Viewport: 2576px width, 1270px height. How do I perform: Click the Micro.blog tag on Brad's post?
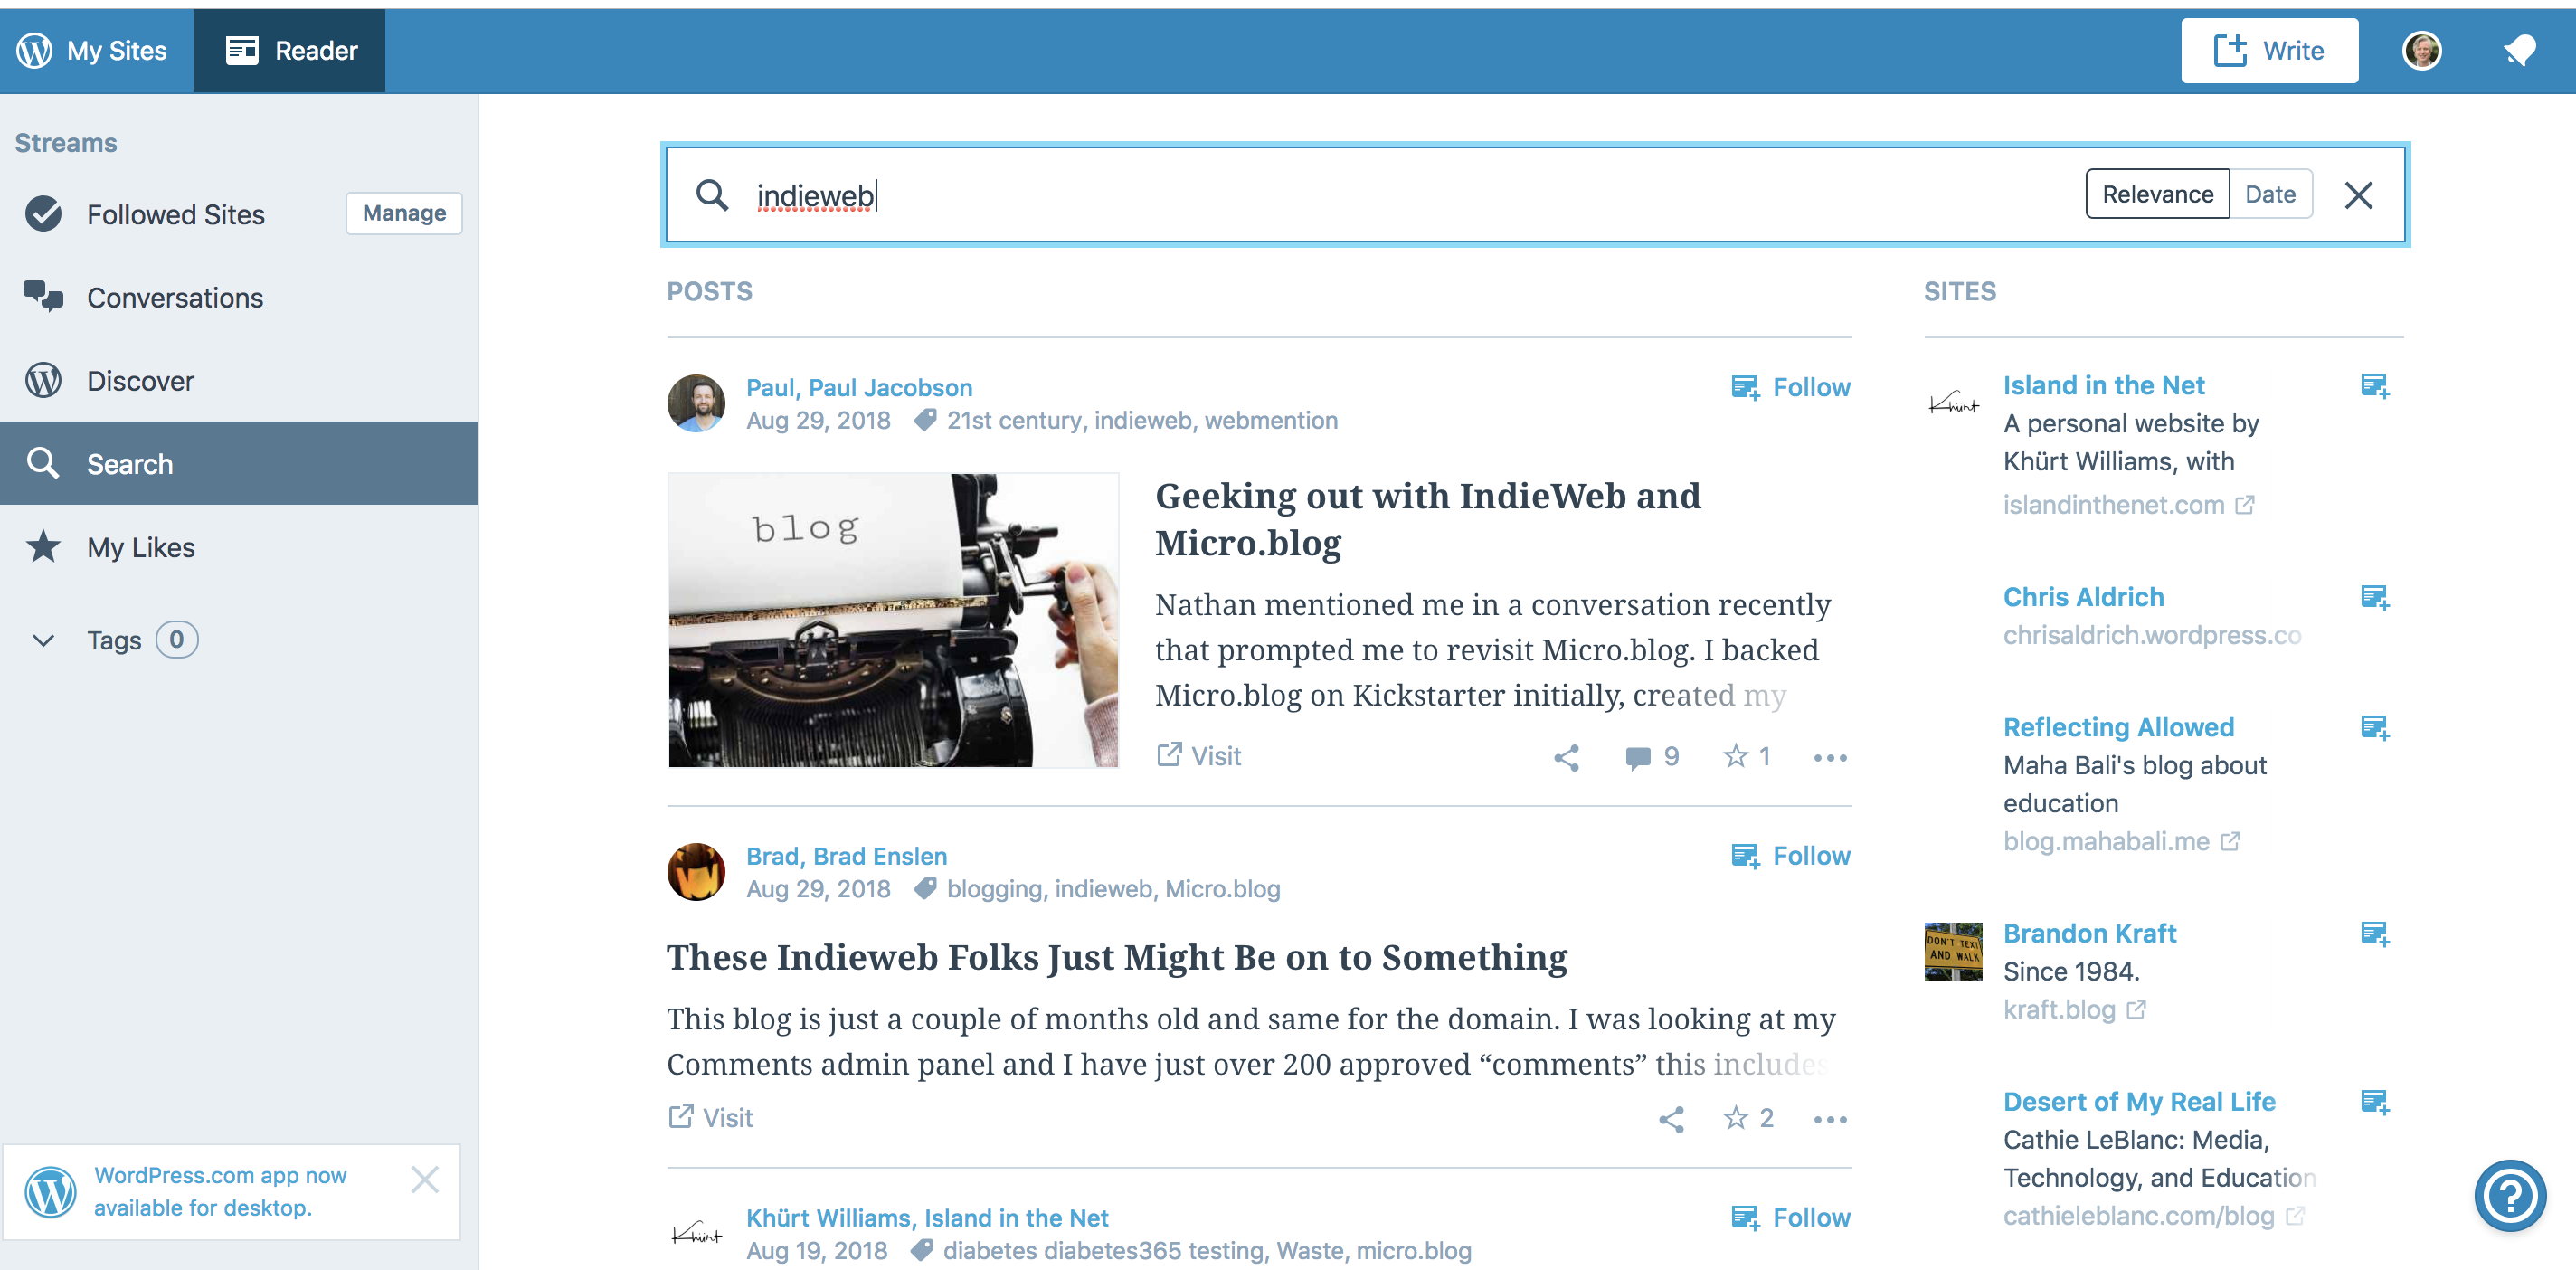1222,889
